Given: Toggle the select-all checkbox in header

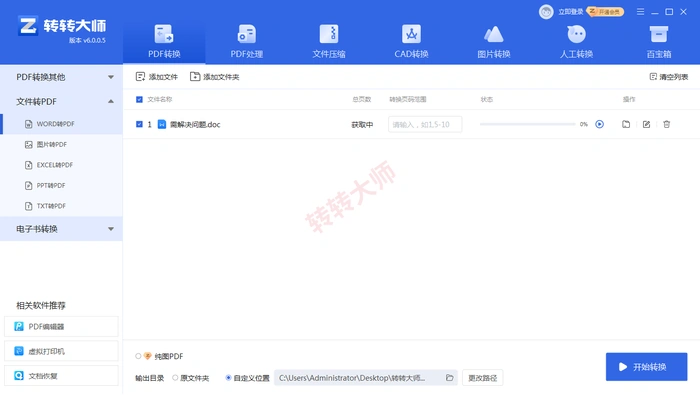Looking at the screenshot, I should tap(139, 100).
